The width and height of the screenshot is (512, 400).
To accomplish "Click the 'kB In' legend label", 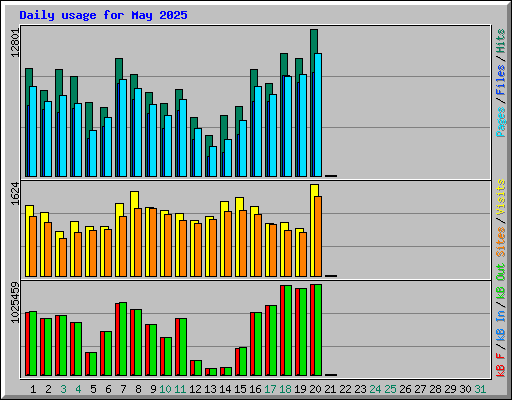I will pyautogui.click(x=501, y=326).
